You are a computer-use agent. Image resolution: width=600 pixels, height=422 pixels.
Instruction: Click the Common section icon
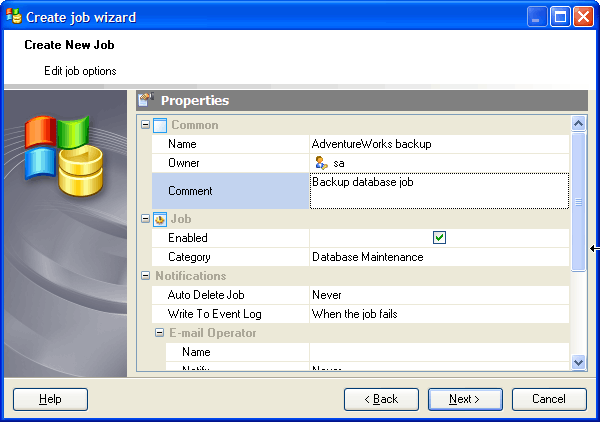160,125
